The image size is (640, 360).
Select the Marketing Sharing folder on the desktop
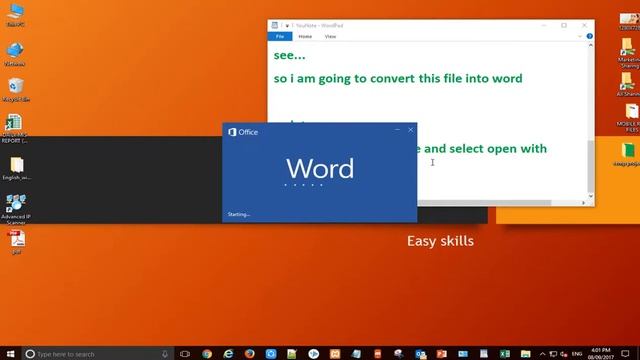click(x=629, y=53)
